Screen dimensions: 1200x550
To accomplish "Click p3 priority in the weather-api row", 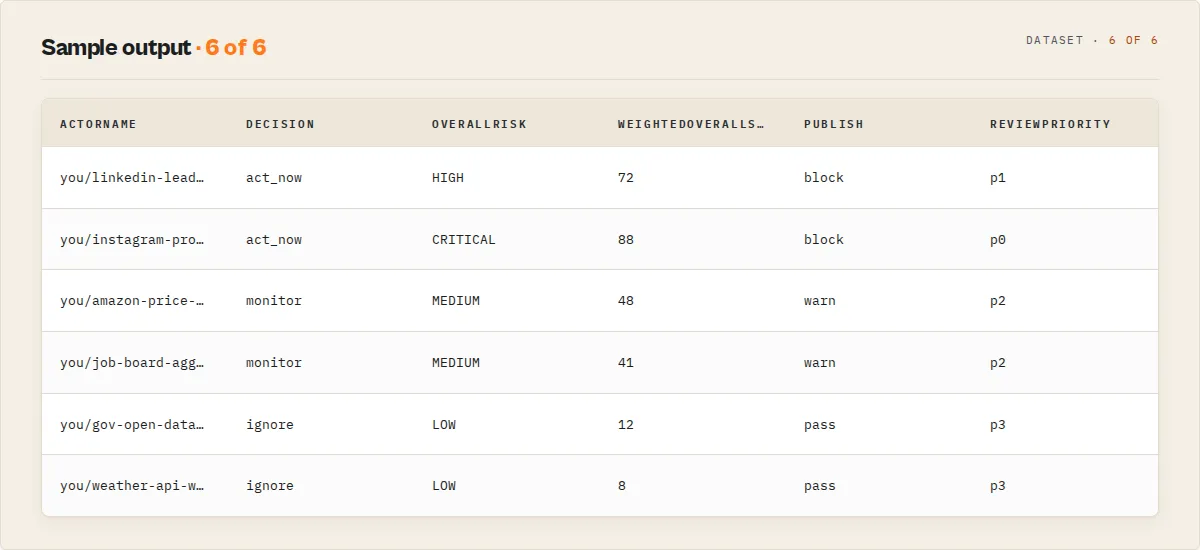I will [998, 486].
